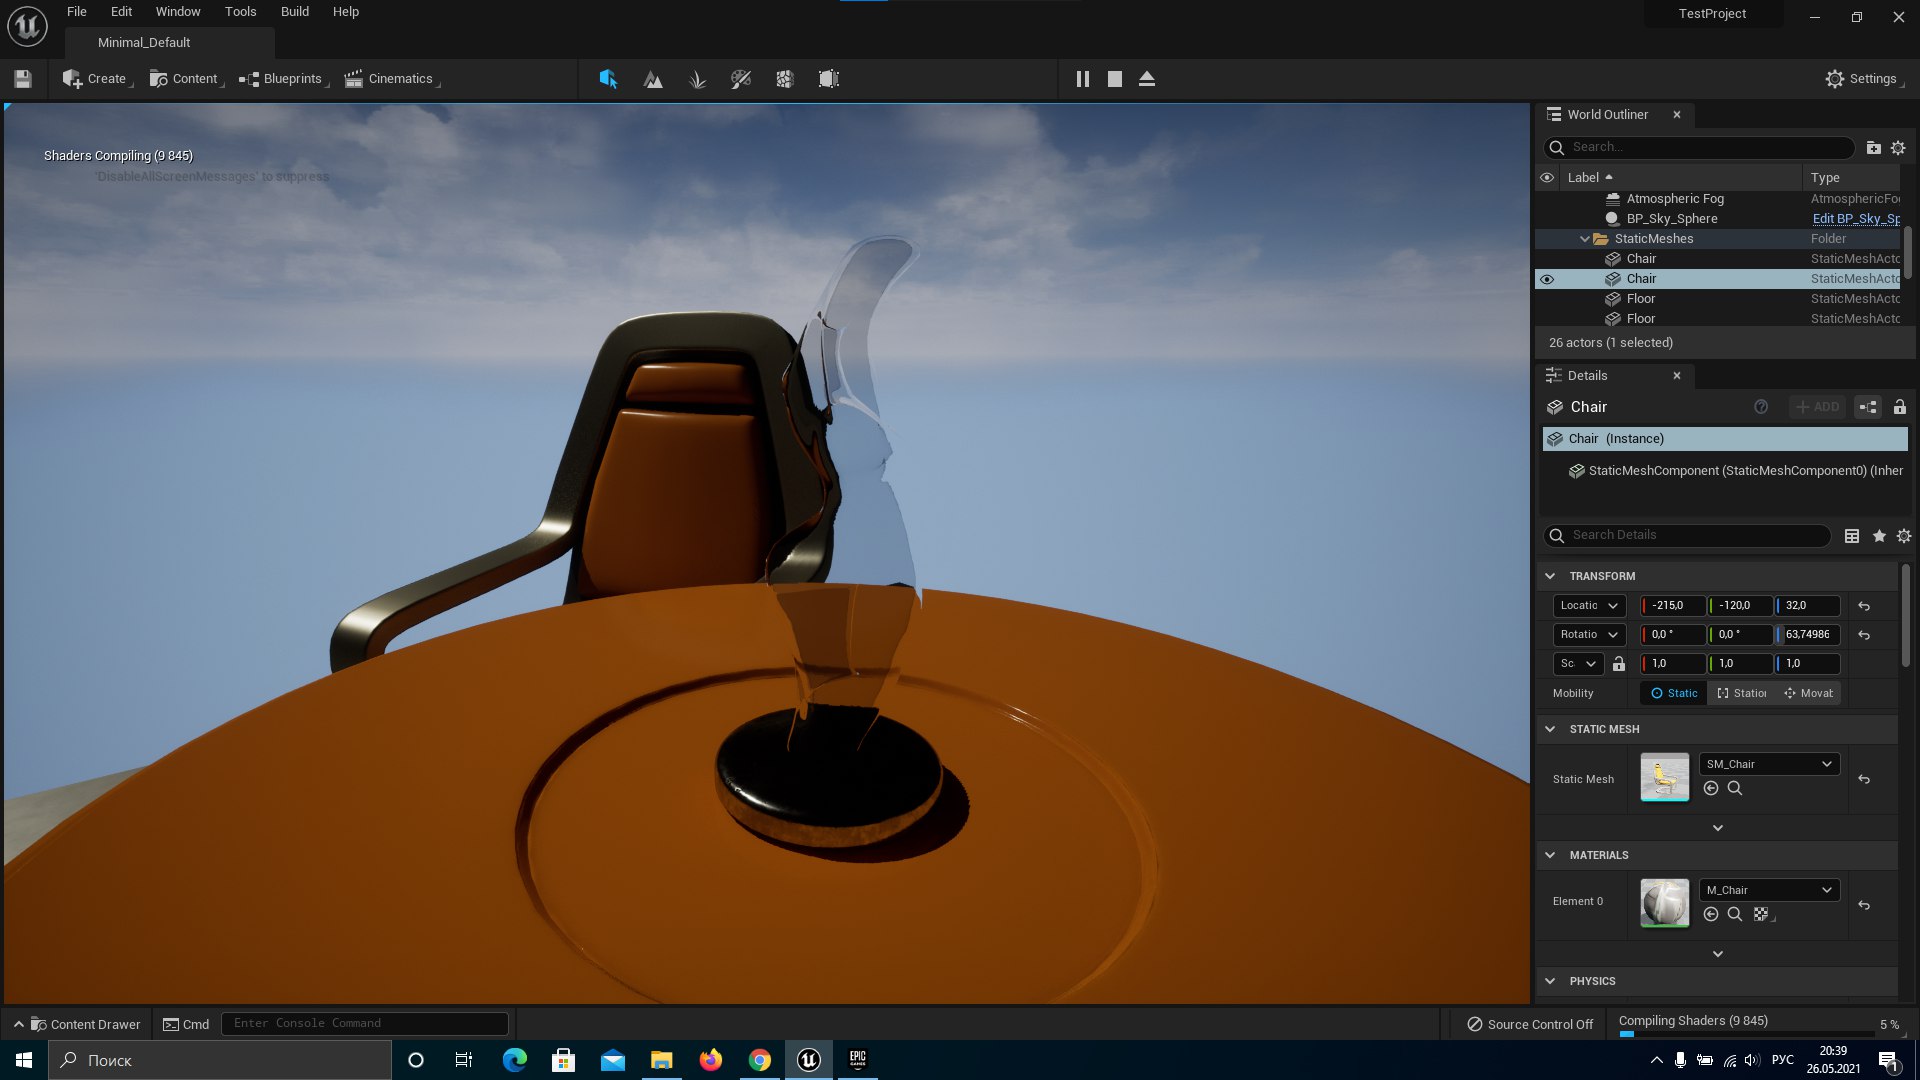Reset Rotation to default value
The image size is (1920, 1080).
pos(1864,635)
